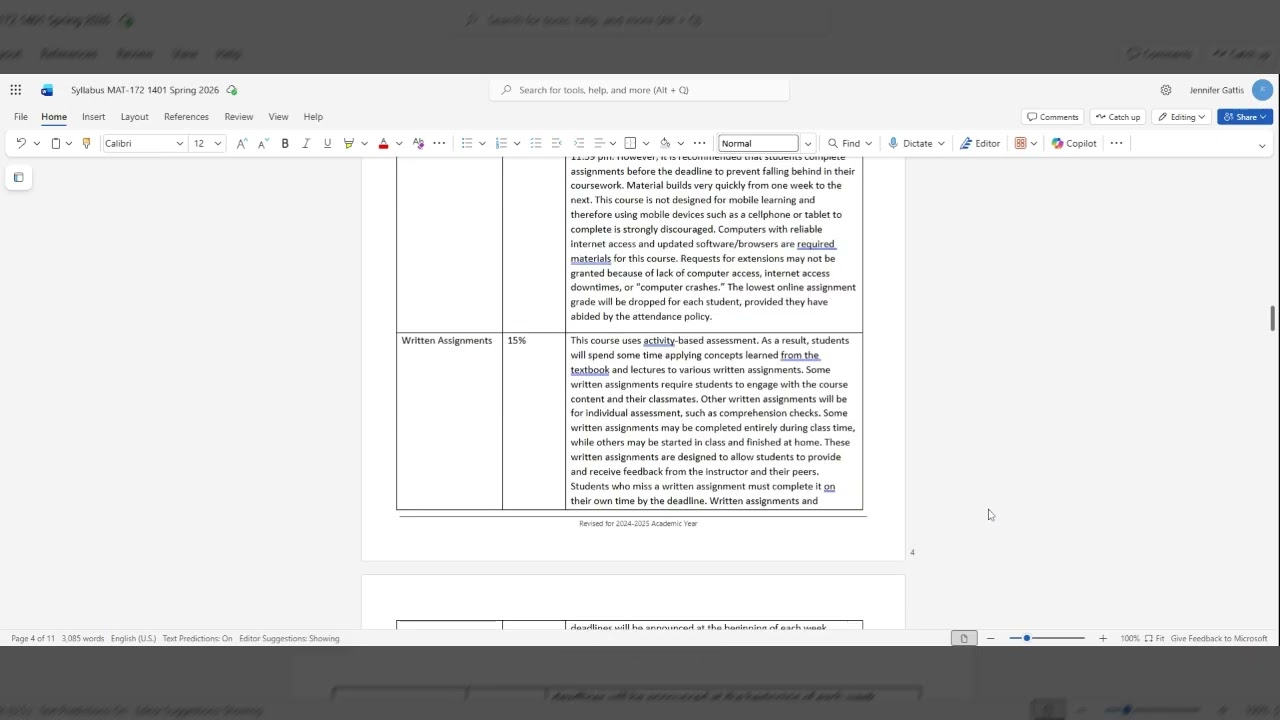Click the zoom out minus icon

click(x=991, y=638)
